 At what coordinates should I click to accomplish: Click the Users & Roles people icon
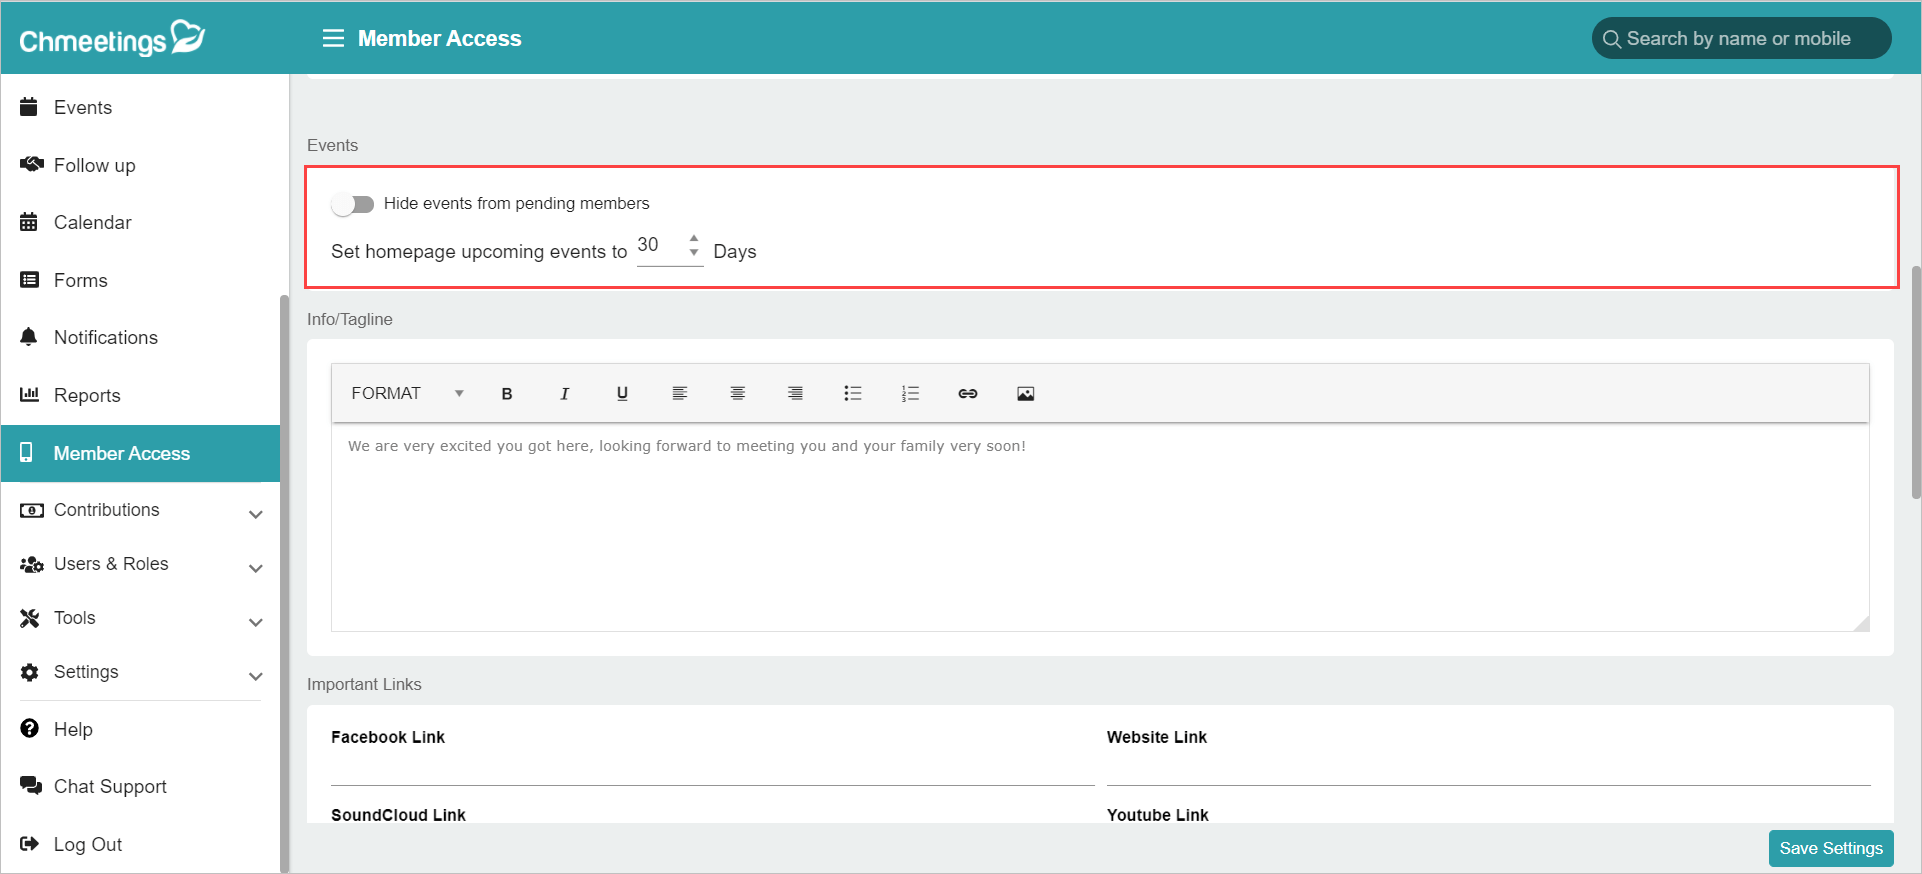tap(32, 564)
